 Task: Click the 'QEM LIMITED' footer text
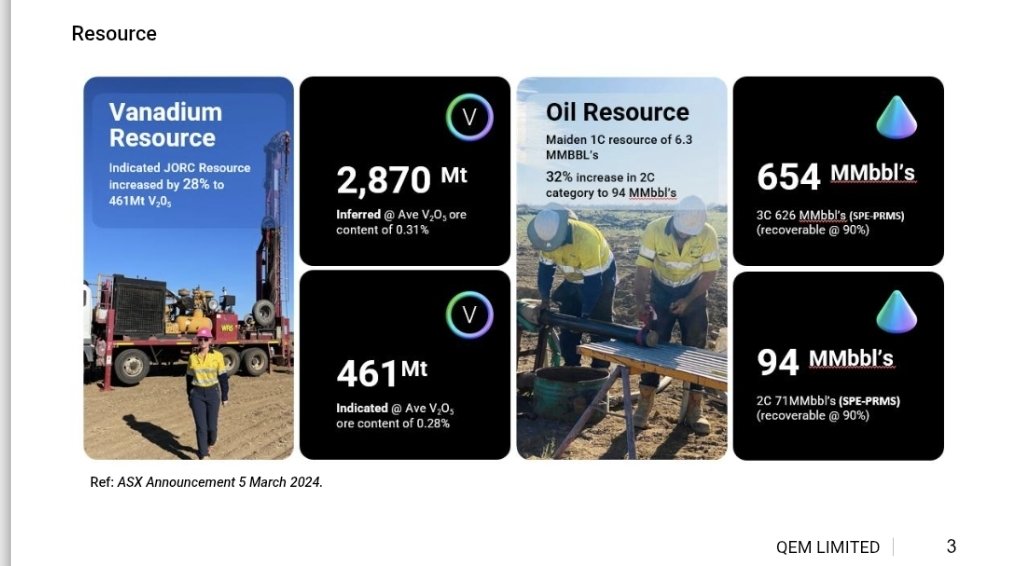tap(828, 547)
